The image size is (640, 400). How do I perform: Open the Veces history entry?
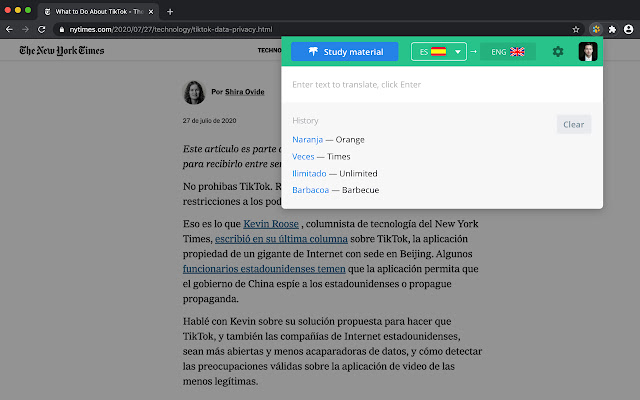point(303,156)
